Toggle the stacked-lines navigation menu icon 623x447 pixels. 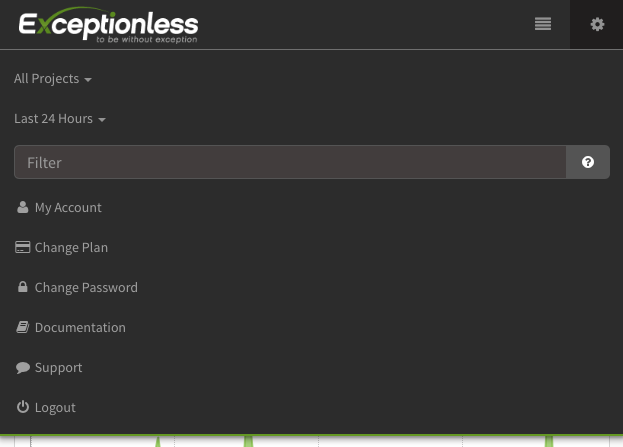pos(543,25)
